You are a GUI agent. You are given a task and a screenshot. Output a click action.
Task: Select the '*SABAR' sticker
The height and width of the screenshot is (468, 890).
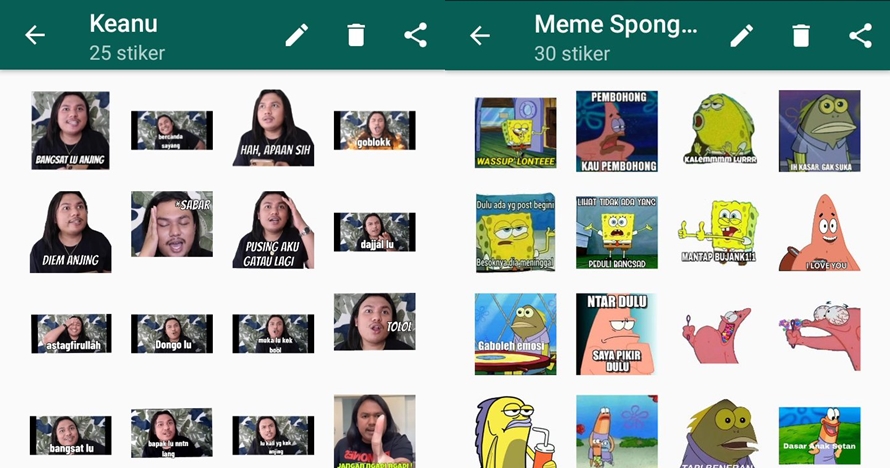point(172,224)
